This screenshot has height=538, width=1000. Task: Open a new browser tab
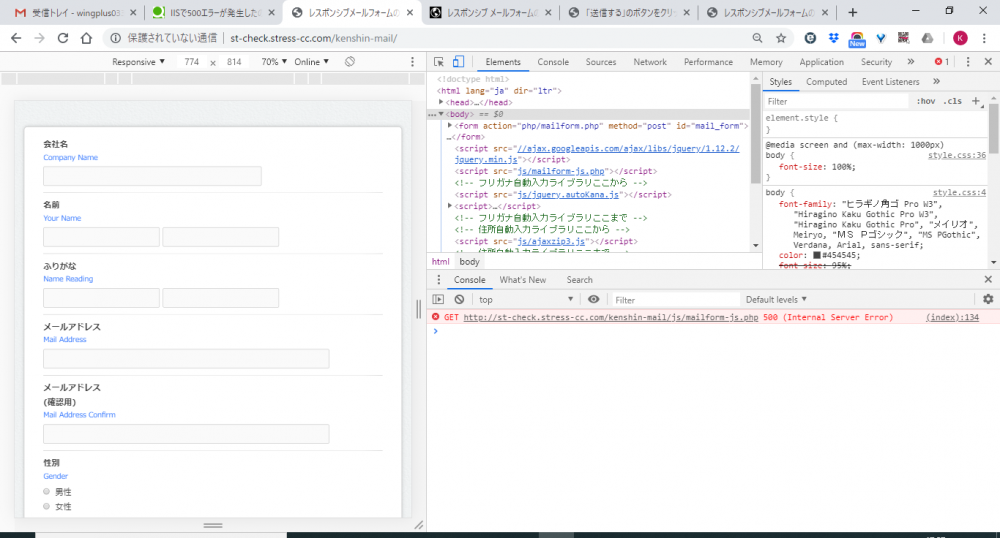853,12
